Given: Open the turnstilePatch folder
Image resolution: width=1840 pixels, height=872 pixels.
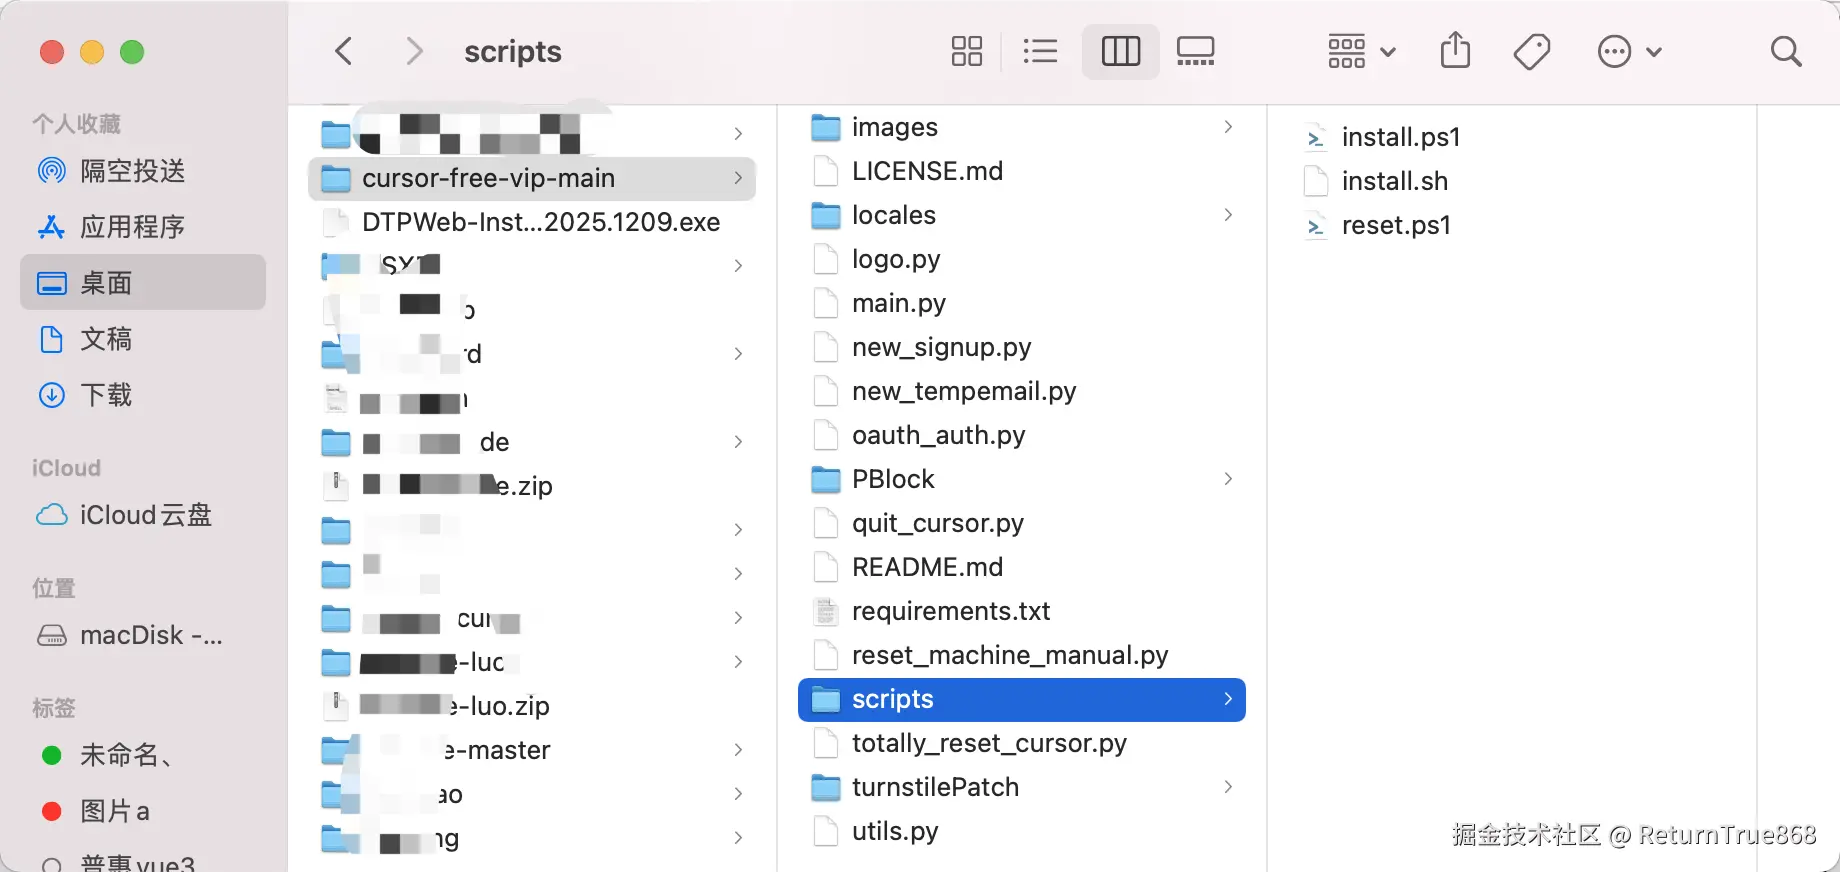Looking at the screenshot, I should point(934,787).
